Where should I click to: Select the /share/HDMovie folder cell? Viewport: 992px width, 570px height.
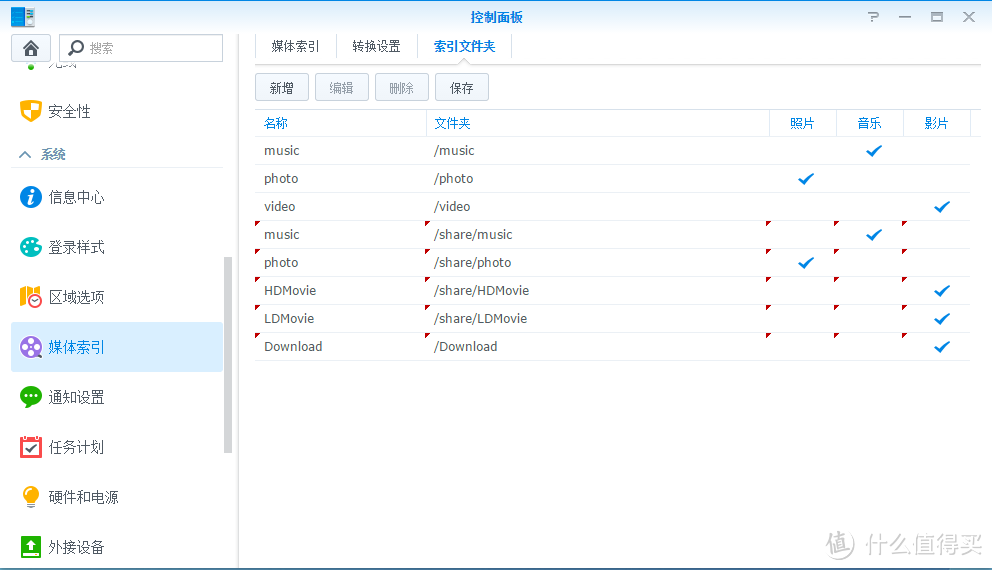coord(597,290)
